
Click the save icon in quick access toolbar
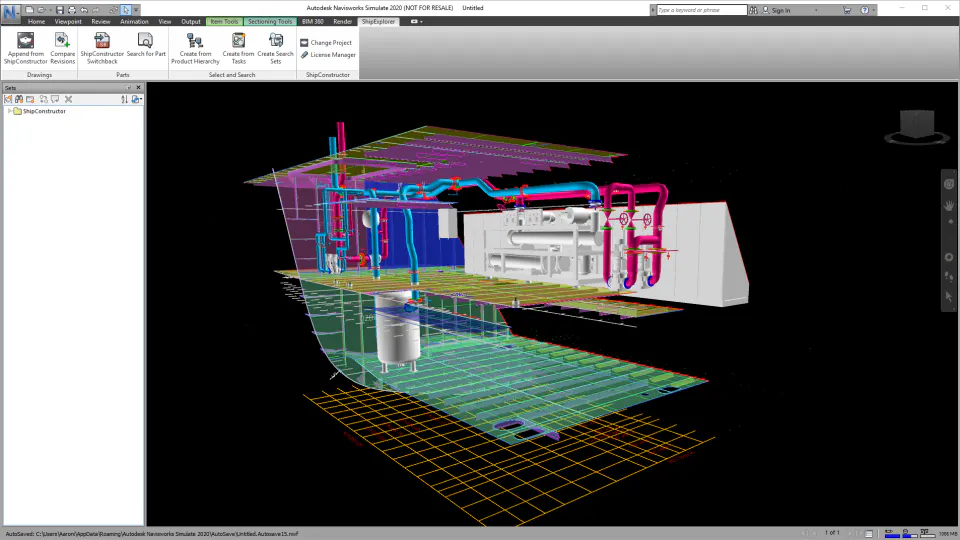click(59, 10)
